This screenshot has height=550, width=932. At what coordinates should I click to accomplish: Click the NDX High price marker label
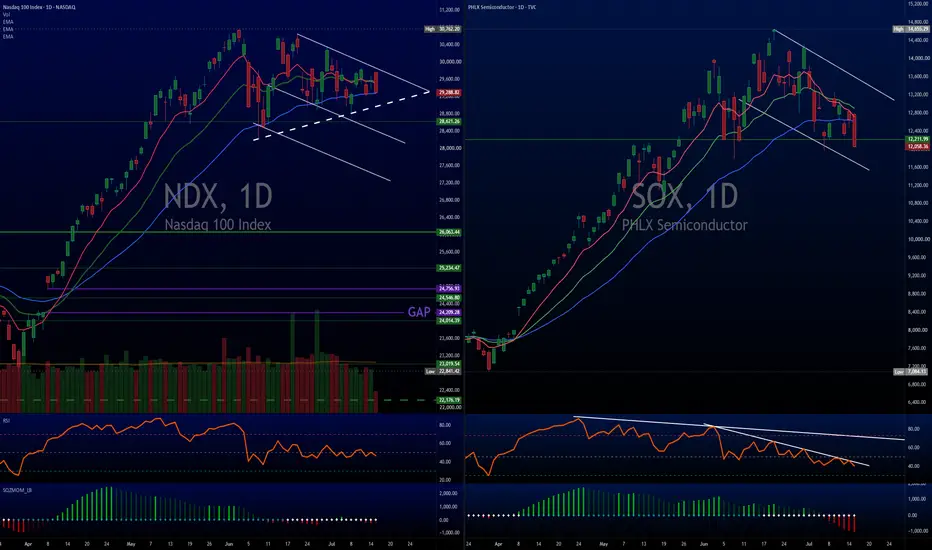[x=443, y=29]
